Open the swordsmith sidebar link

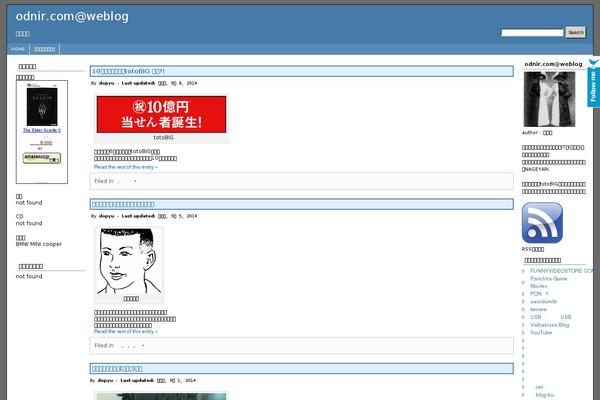(x=543, y=302)
